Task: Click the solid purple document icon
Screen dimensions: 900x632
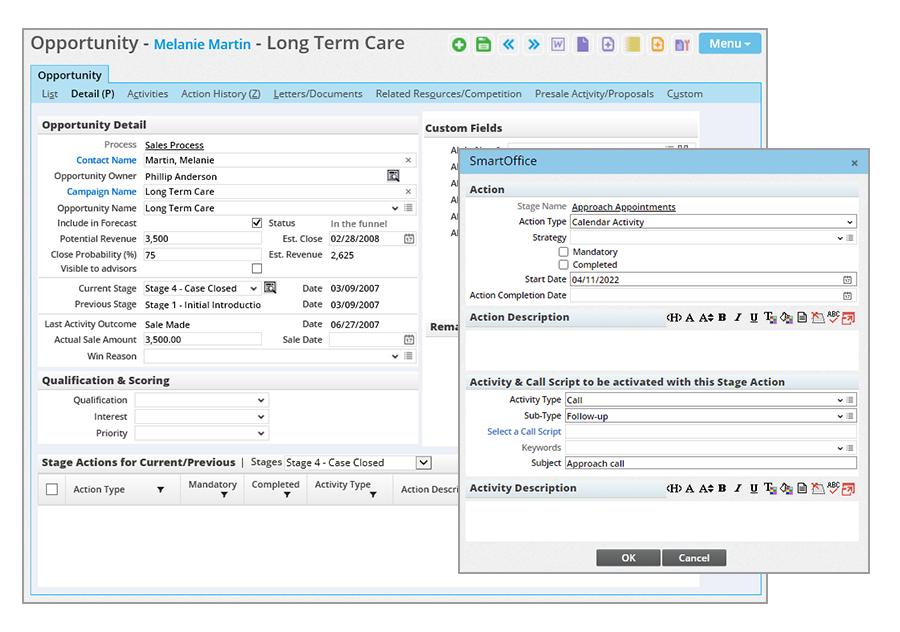Action: coord(583,44)
